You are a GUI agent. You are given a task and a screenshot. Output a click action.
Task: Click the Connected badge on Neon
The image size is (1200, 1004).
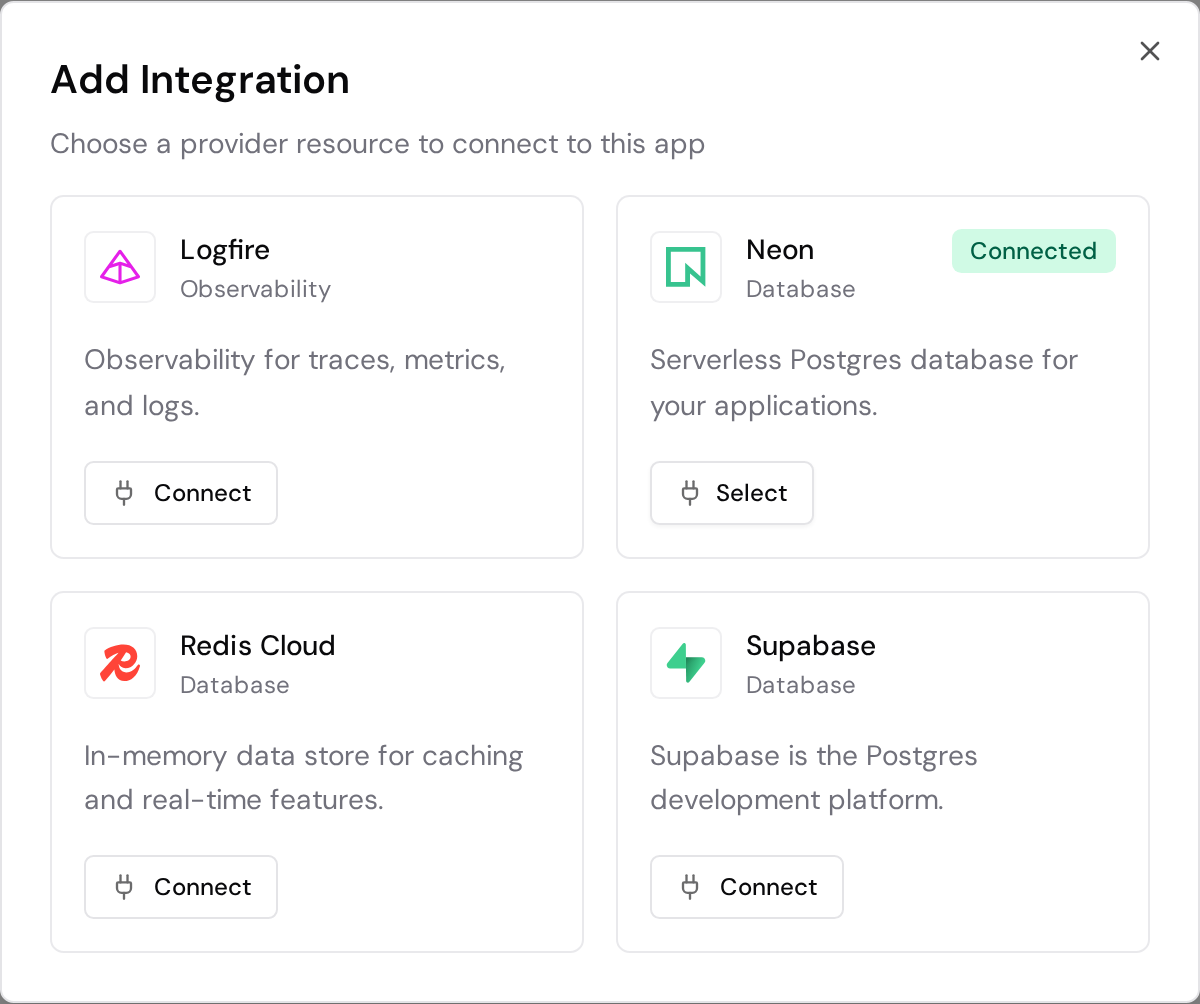click(1034, 251)
